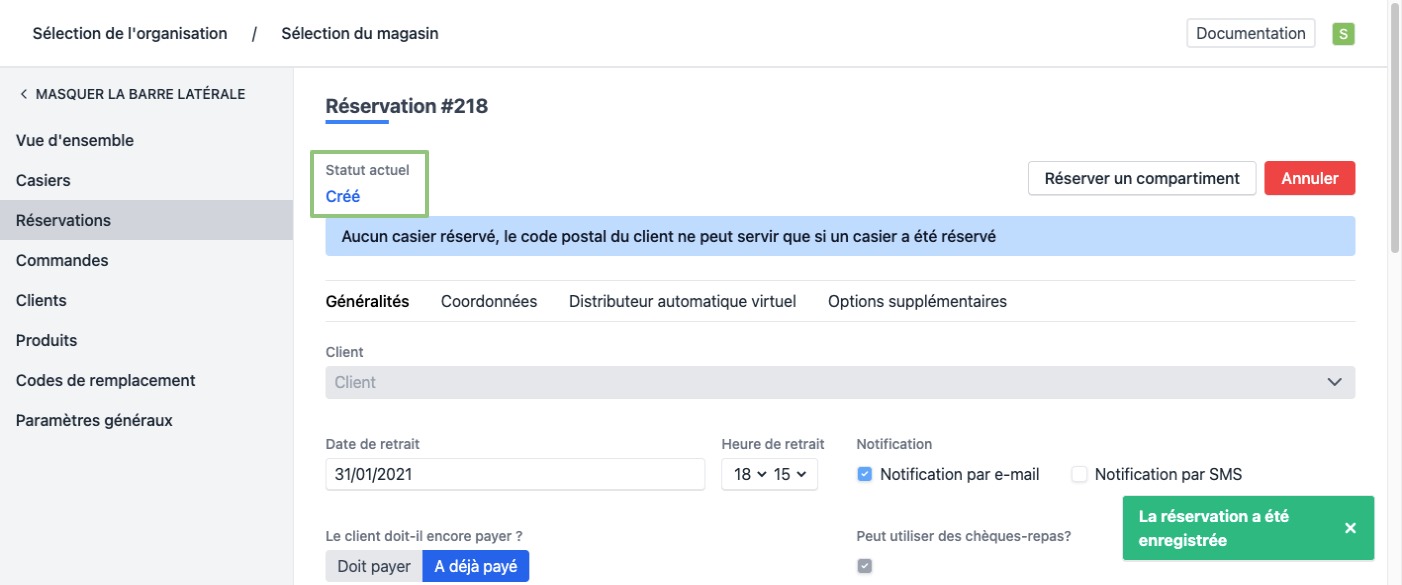Expand the Client dropdown chevron
This screenshot has height=585, width=1402.
1334,382
